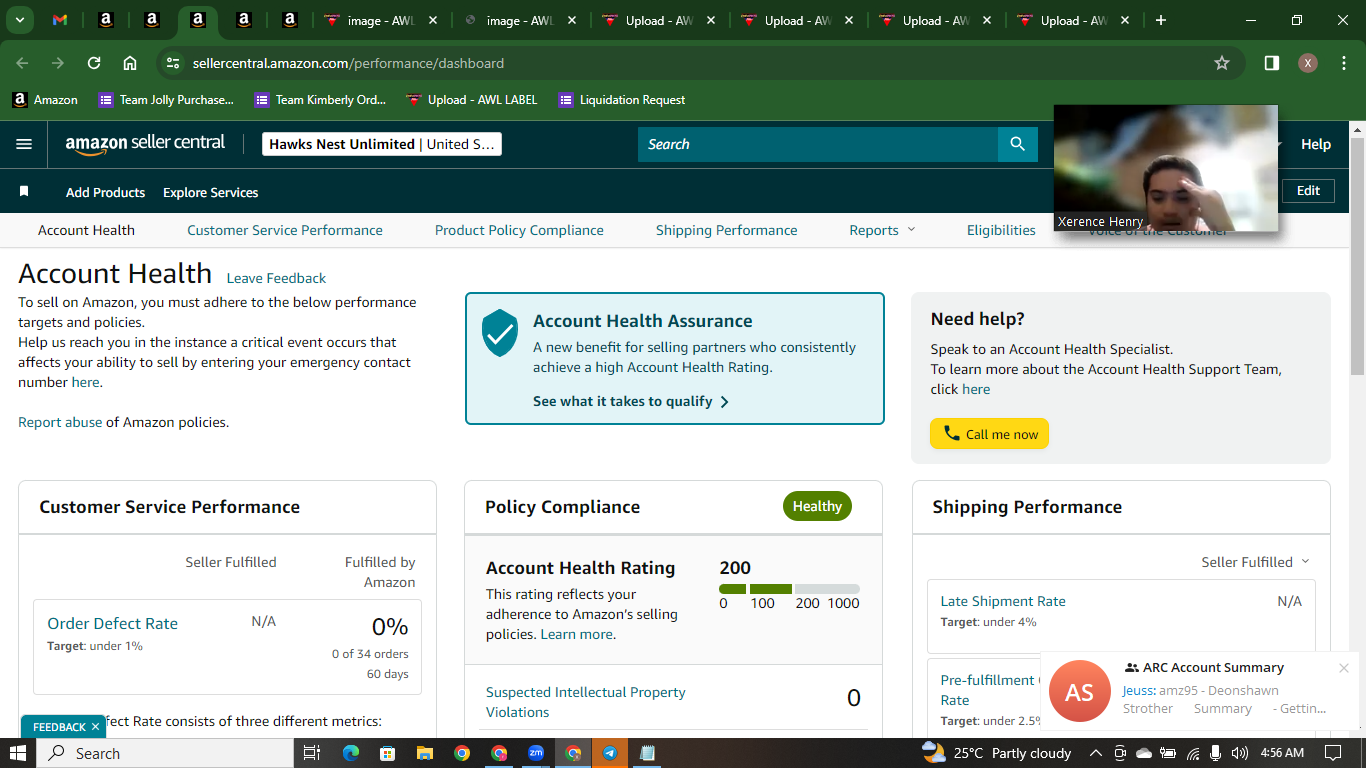
Task: Click the Chrome address bar URL
Action: pyautogui.click(x=348, y=63)
